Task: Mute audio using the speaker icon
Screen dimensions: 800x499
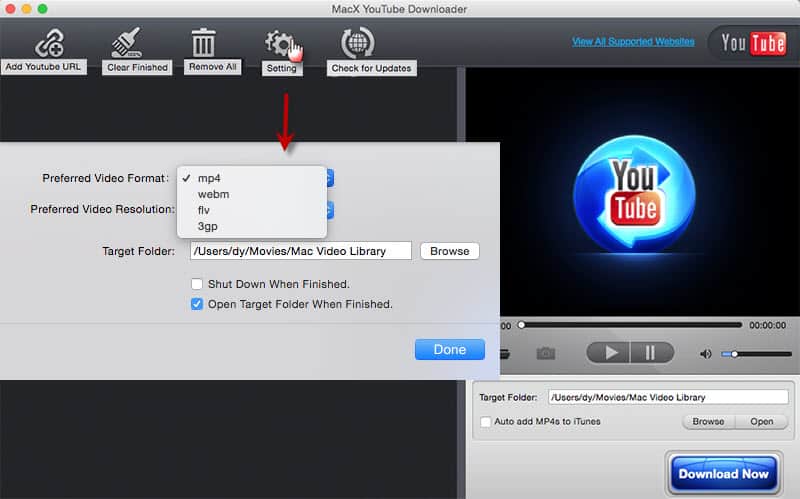Action: (x=706, y=354)
